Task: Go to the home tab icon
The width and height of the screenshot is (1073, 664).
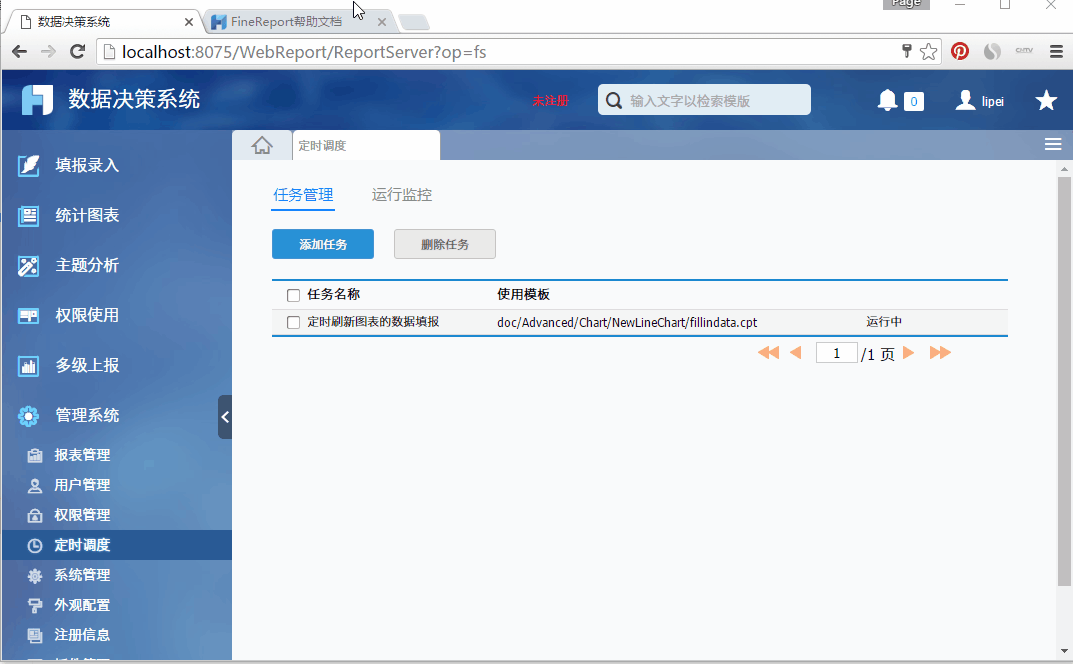Action: [262, 145]
